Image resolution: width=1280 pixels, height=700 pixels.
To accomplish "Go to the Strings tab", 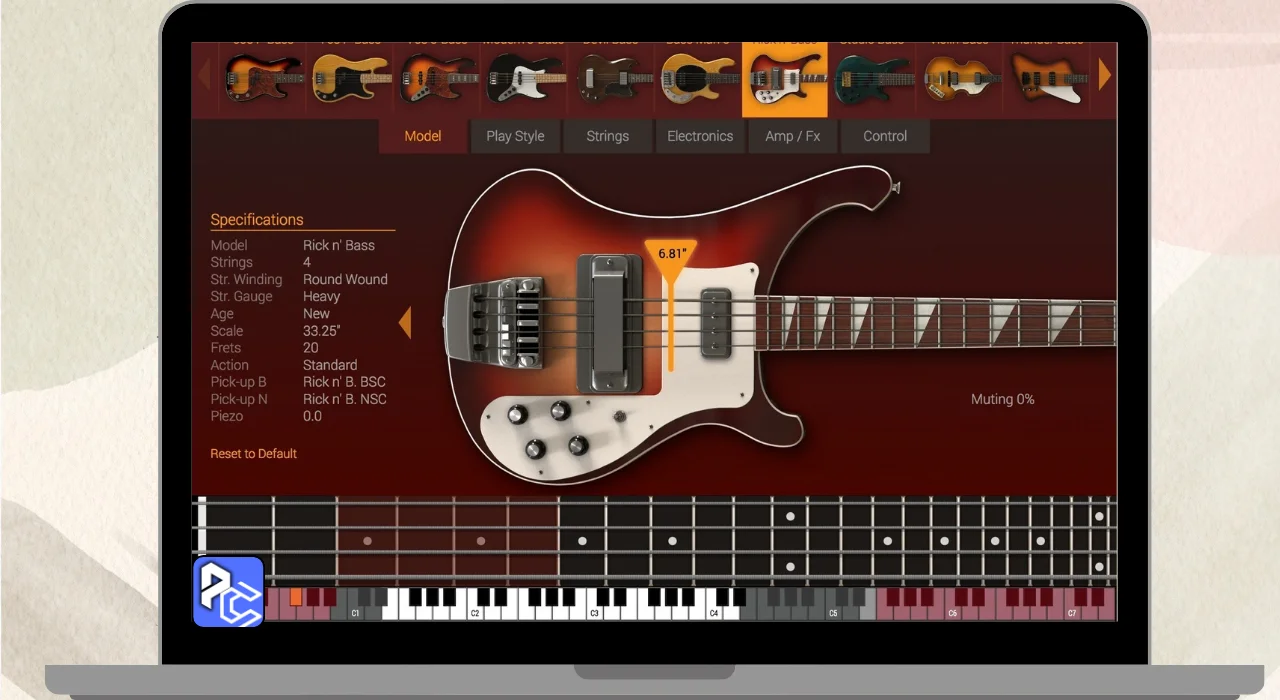I will (x=607, y=136).
